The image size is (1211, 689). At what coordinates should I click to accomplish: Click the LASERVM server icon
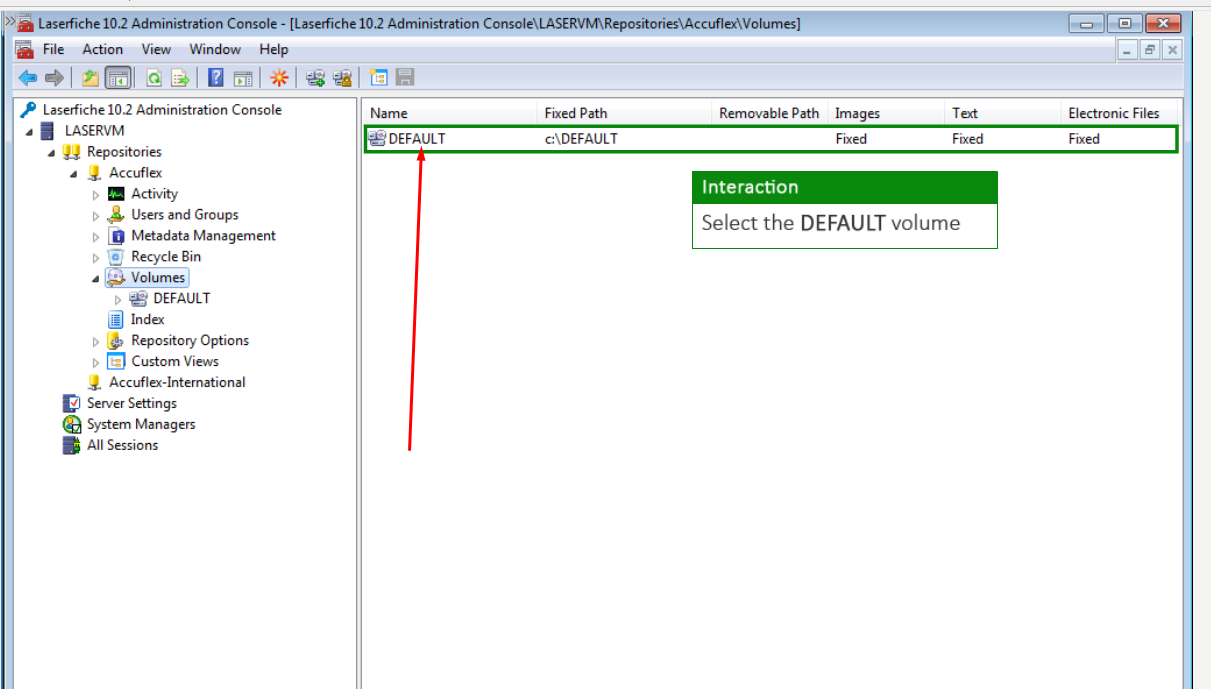tap(48, 131)
